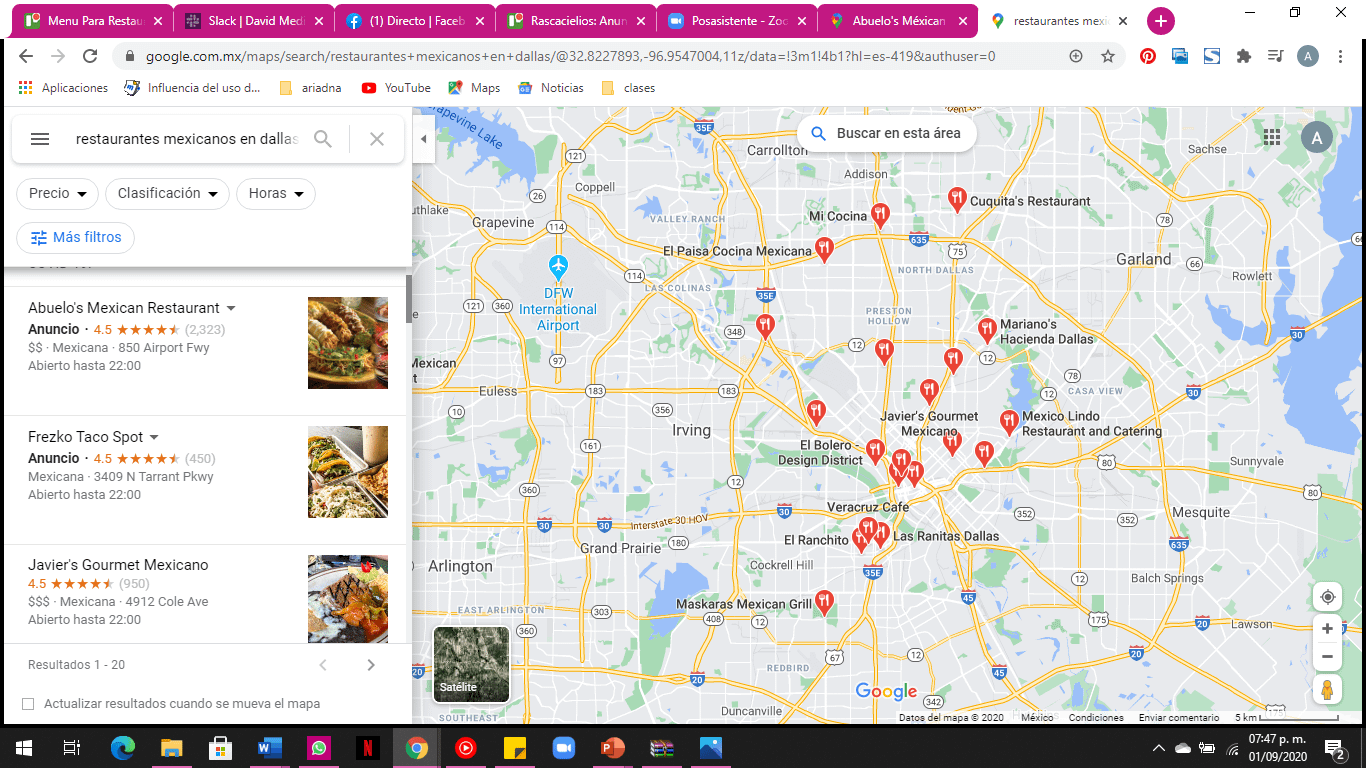The image size is (1366, 768).
Task: Expand ad arrow next to Abuelo's Mexican Restaurant
Action: 231,308
